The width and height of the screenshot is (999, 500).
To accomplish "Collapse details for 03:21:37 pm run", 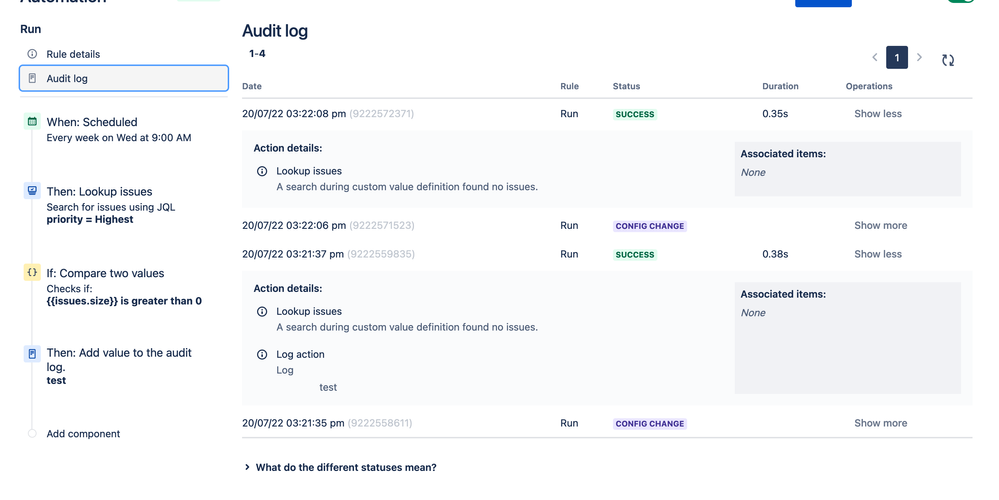I will click(x=878, y=254).
